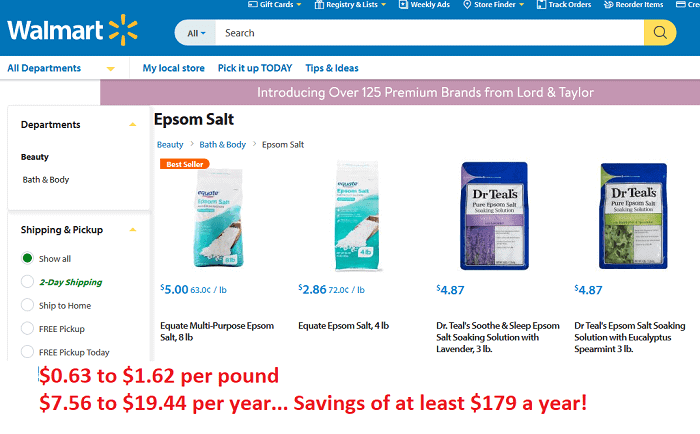Click the Bath & Body breadcrumb link
This screenshot has width=700, height=434.
pos(223,145)
